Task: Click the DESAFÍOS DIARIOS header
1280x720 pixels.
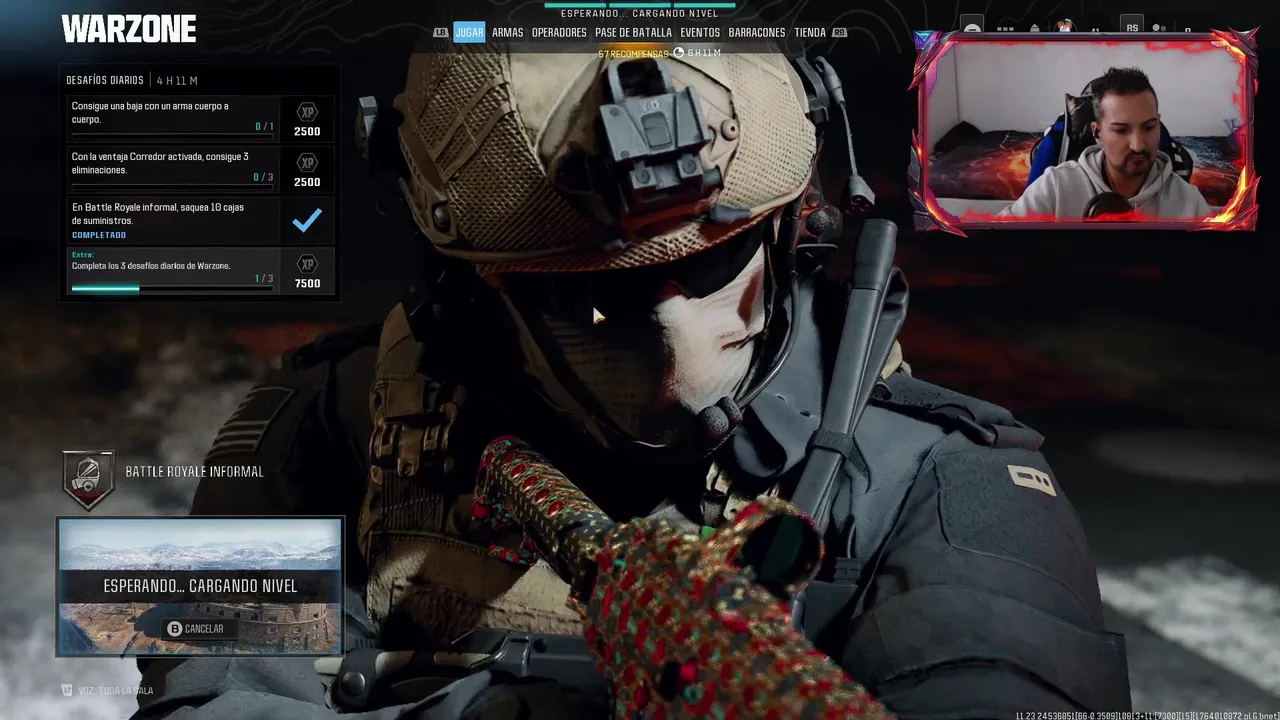Action: [x=105, y=80]
